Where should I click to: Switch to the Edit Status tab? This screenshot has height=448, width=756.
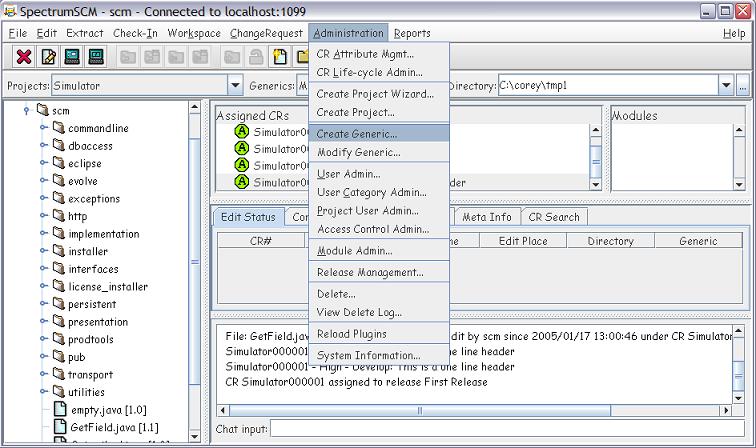[x=248, y=217]
